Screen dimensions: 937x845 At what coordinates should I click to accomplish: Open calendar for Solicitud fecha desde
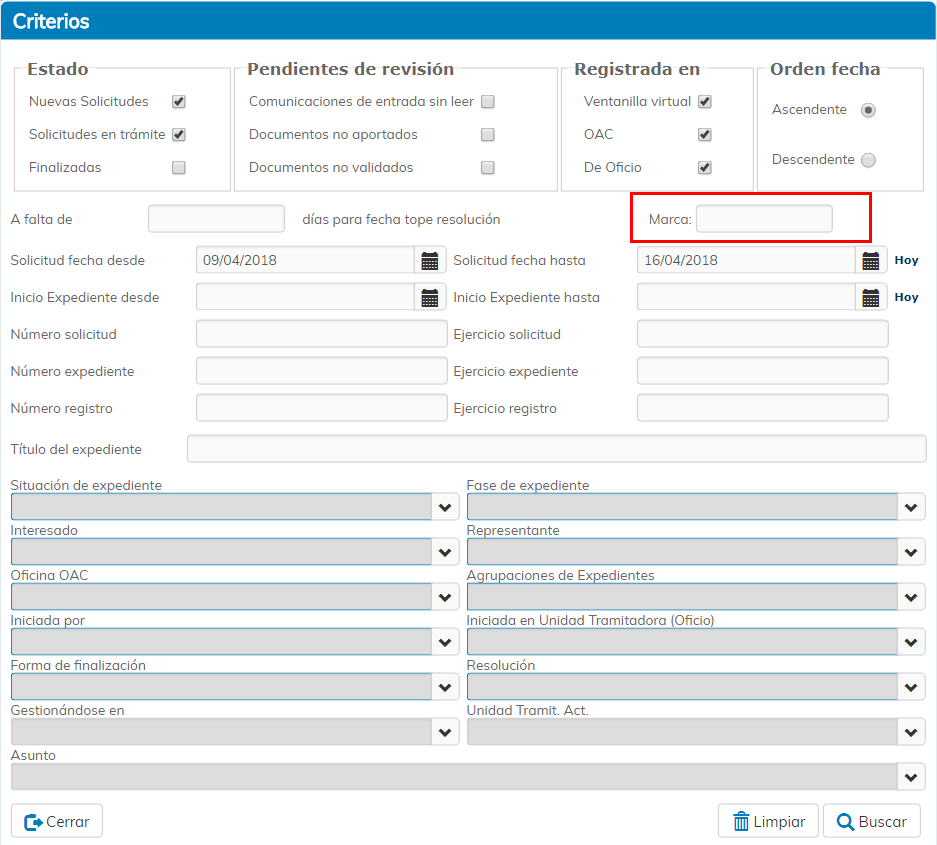click(x=430, y=261)
